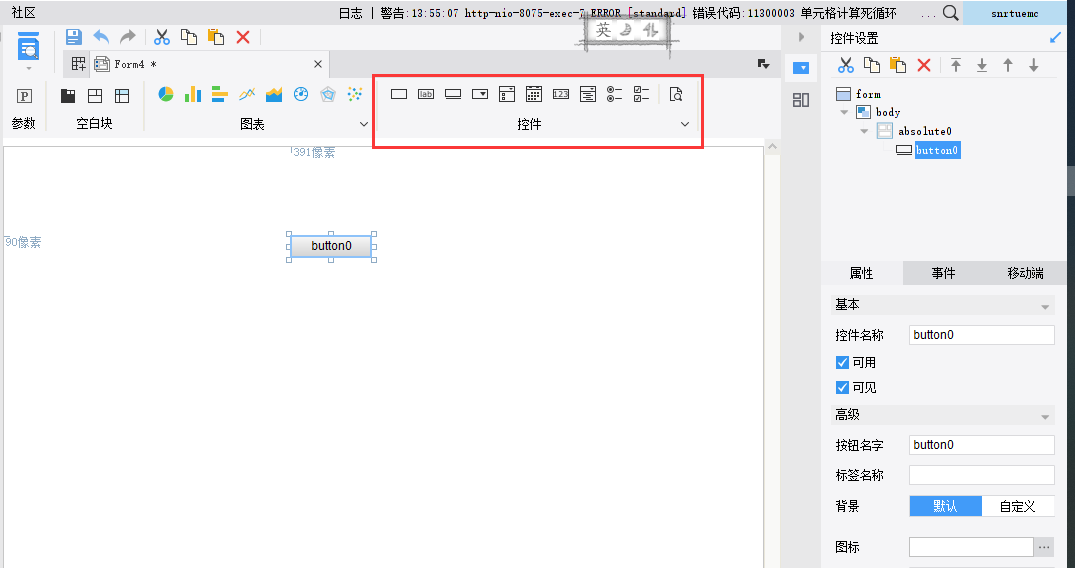Screen dimensions: 1075x568
Task: Collapse the body tree node
Action: 844,113
